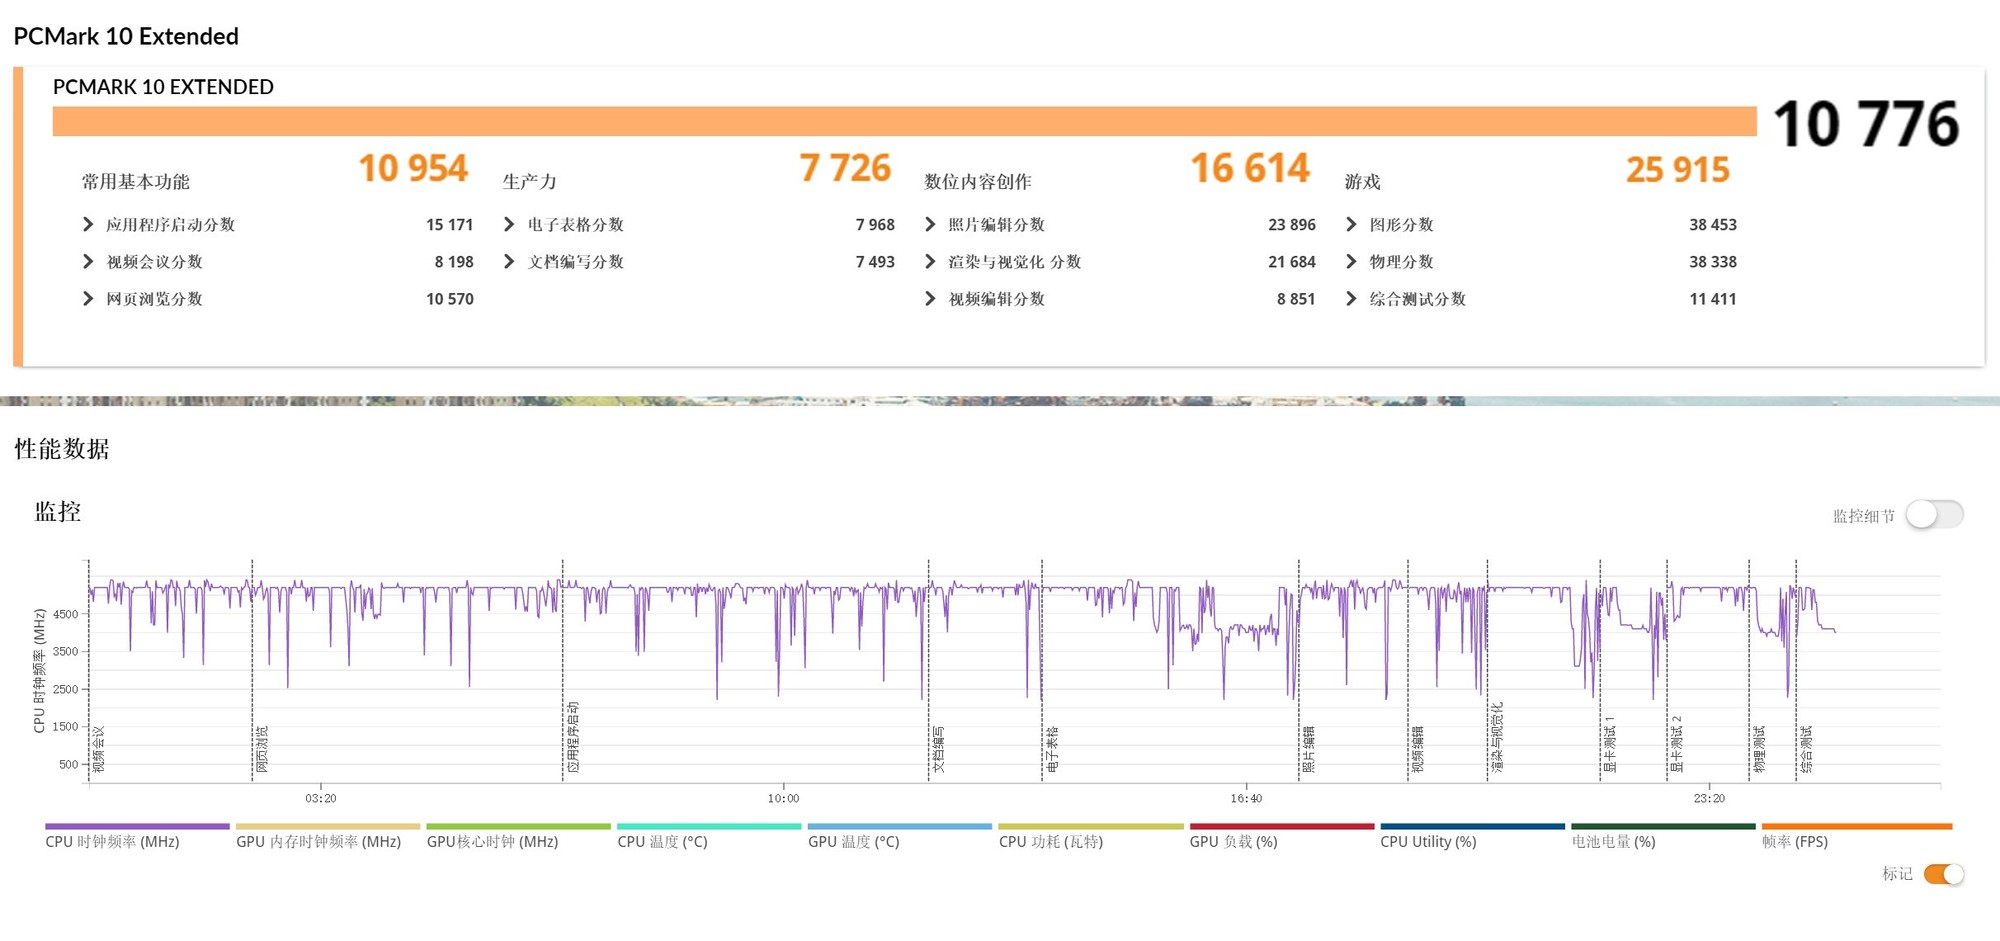Enable the 监控细节 toggle

pyautogui.click(x=1934, y=515)
